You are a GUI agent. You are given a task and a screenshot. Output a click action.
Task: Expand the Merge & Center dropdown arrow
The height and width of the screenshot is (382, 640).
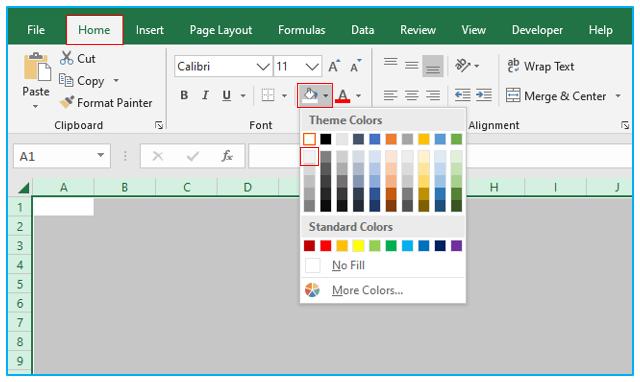click(618, 96)
